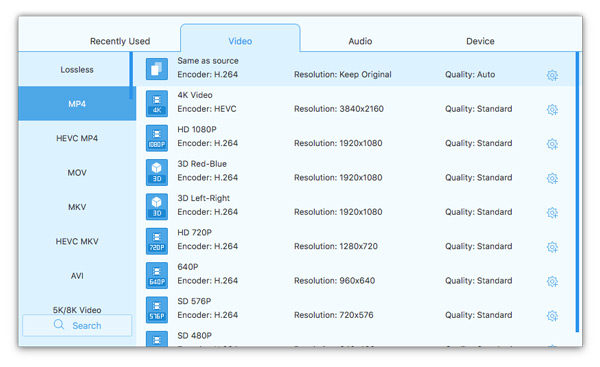
Task: Choose the SD 480P preset title
Action: [194, 336]
